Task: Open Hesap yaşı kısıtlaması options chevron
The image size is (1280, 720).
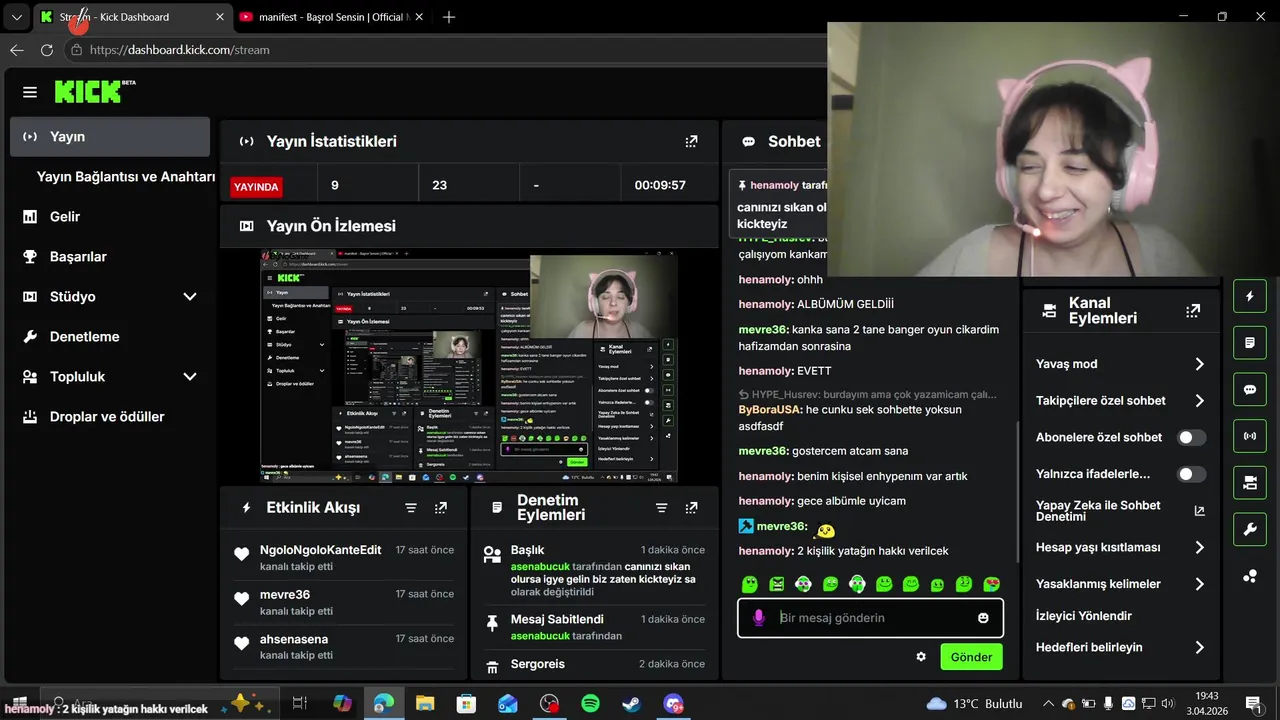Action: click(x=1199, y=548)
